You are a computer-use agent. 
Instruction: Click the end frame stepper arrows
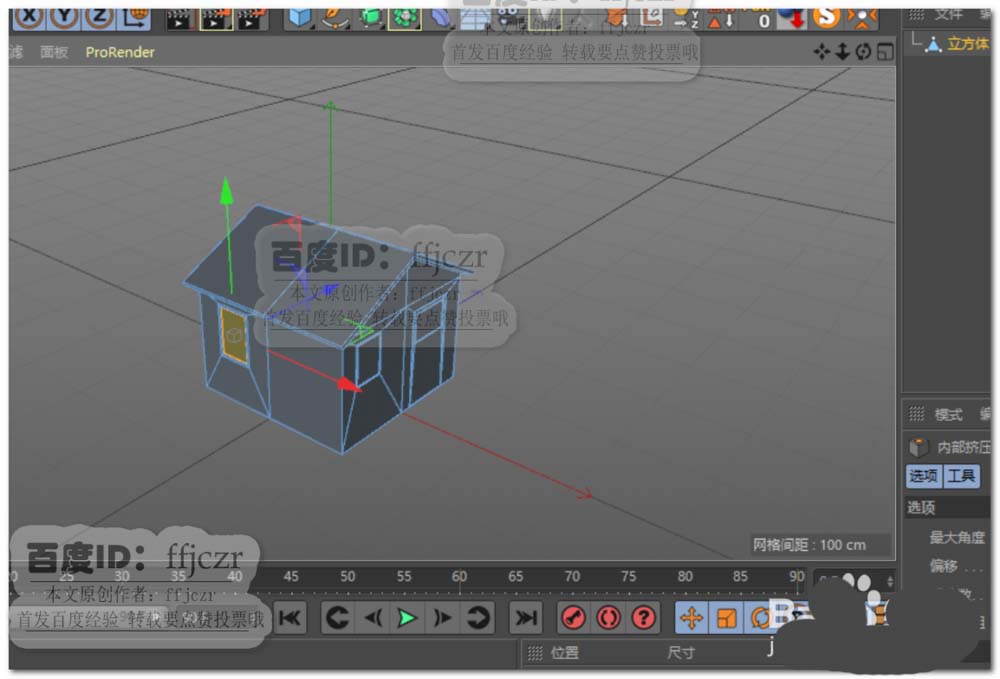click(x=890, y=581)
